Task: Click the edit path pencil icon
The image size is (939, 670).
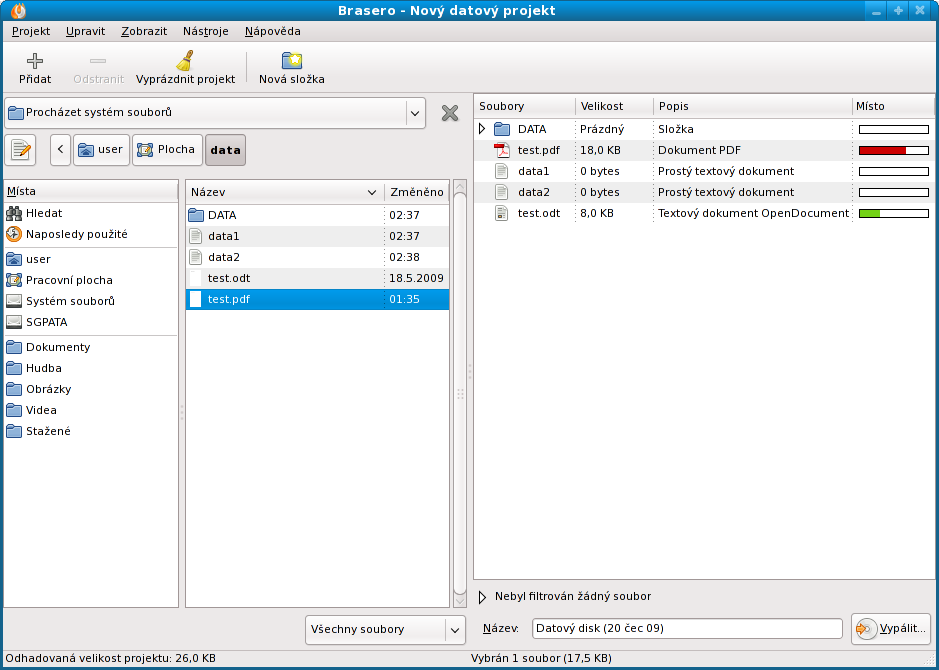Action: [x=20, y=150]
